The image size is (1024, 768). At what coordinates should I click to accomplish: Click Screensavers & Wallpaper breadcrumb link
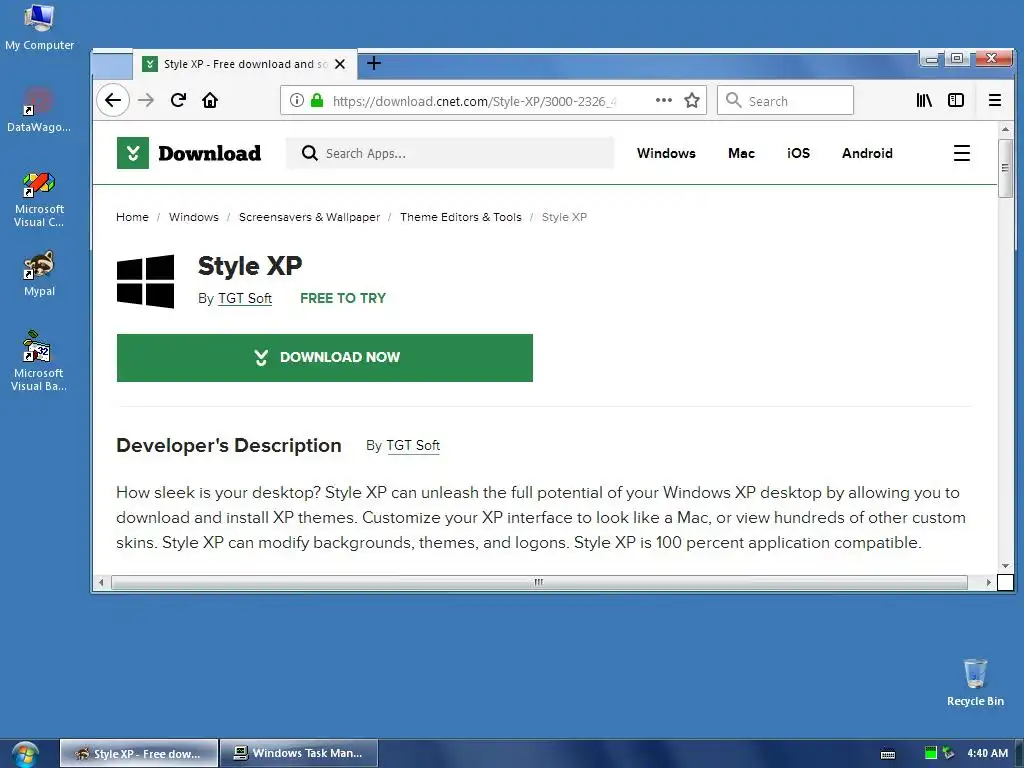309,217
